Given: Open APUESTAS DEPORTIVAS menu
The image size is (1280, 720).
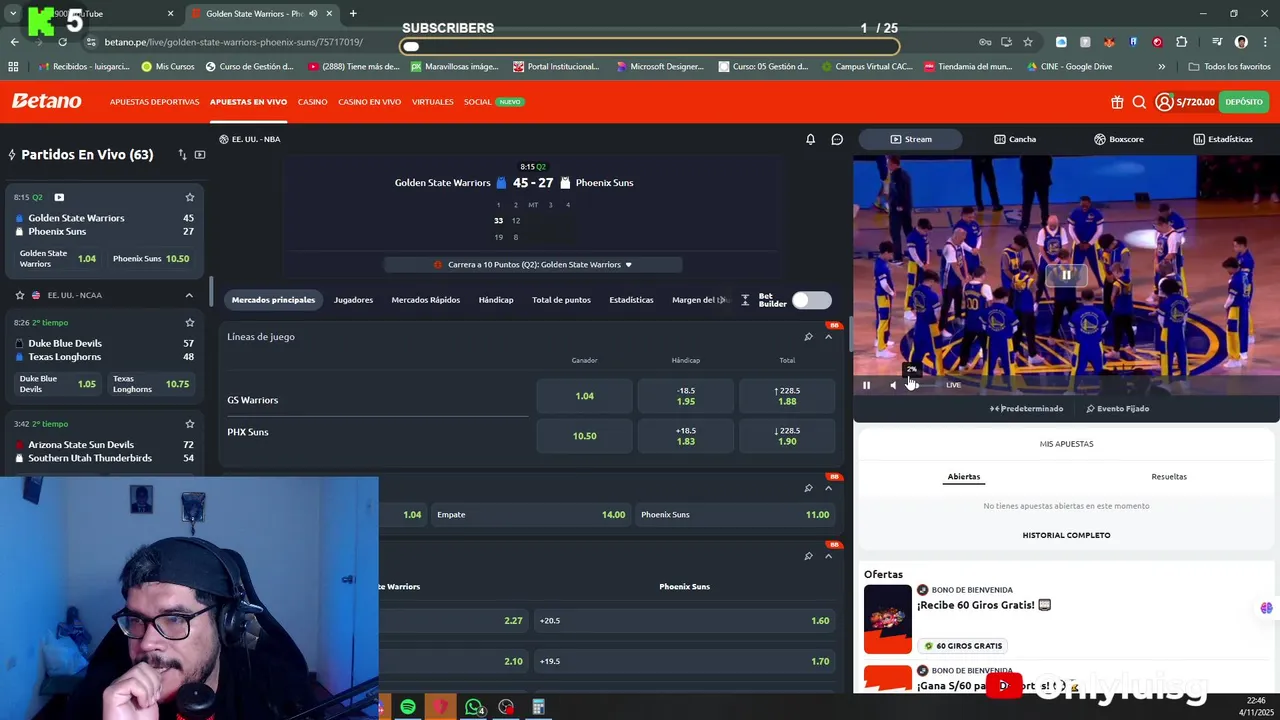Looking at the screenshot, I should pyautogui.click(x=154, y=102).
